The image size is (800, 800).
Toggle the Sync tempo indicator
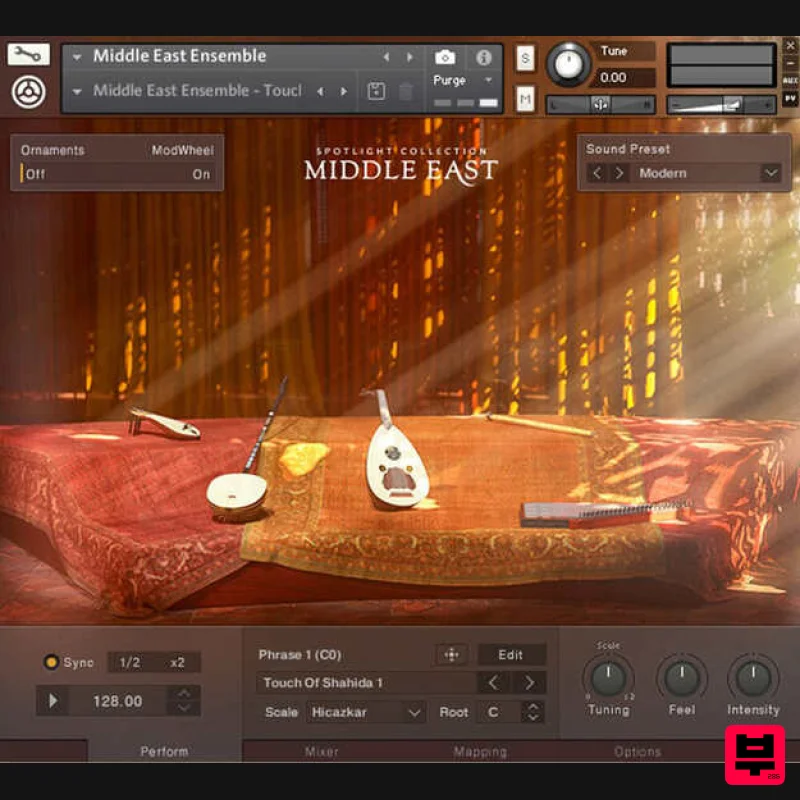click(x=51, y=662)
